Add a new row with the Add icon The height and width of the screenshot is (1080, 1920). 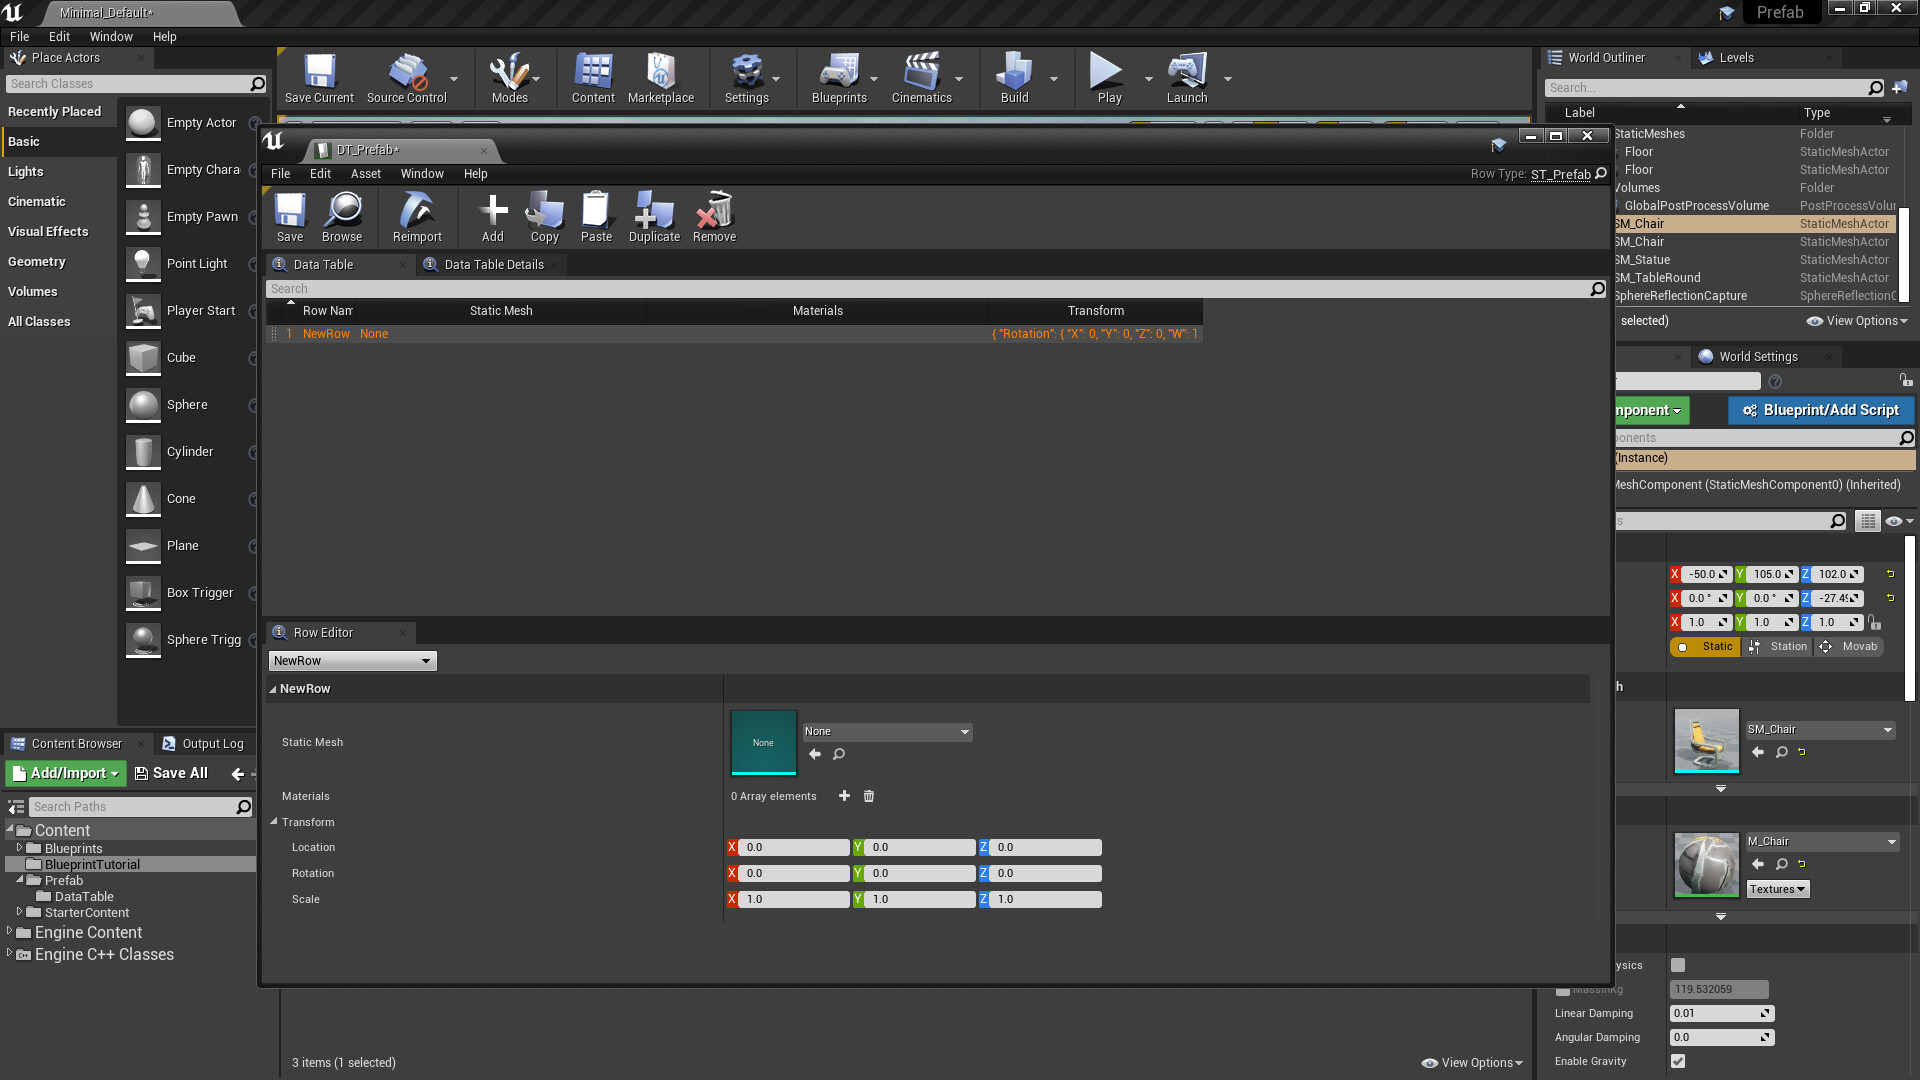pos(492,216)
